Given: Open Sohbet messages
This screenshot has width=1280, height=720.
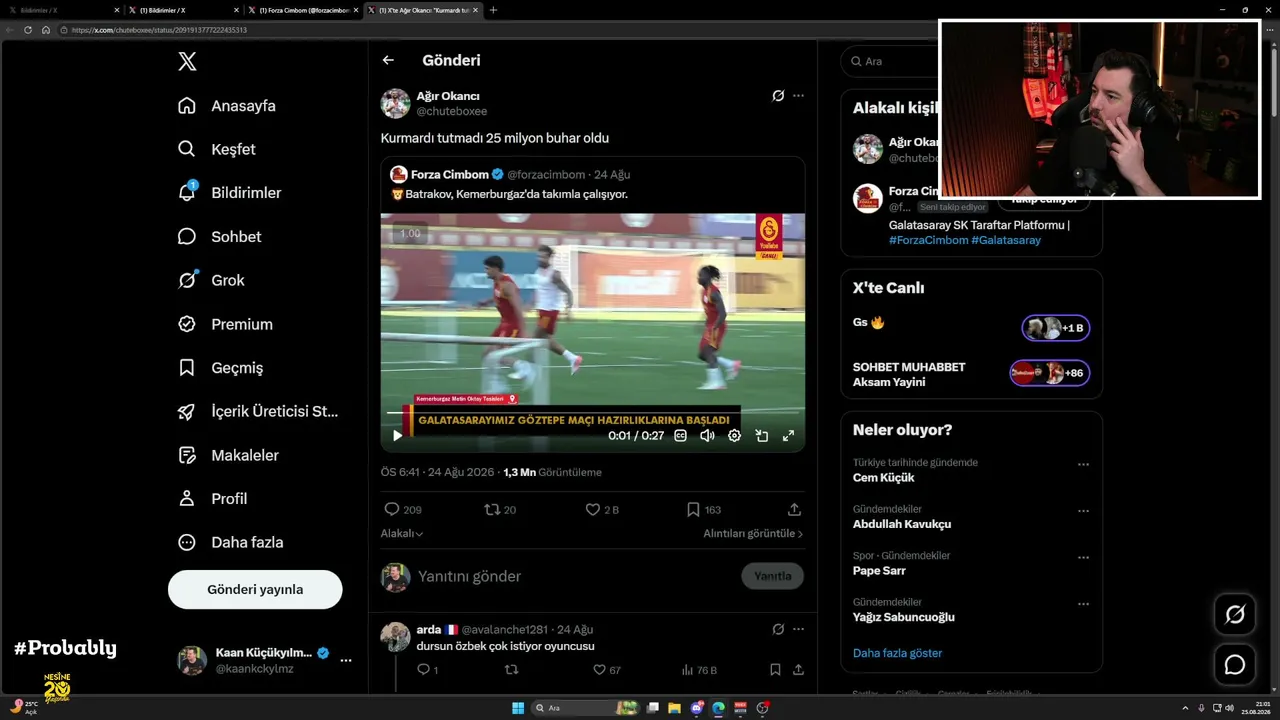Looking at the screenshot, I should (219, 237).
